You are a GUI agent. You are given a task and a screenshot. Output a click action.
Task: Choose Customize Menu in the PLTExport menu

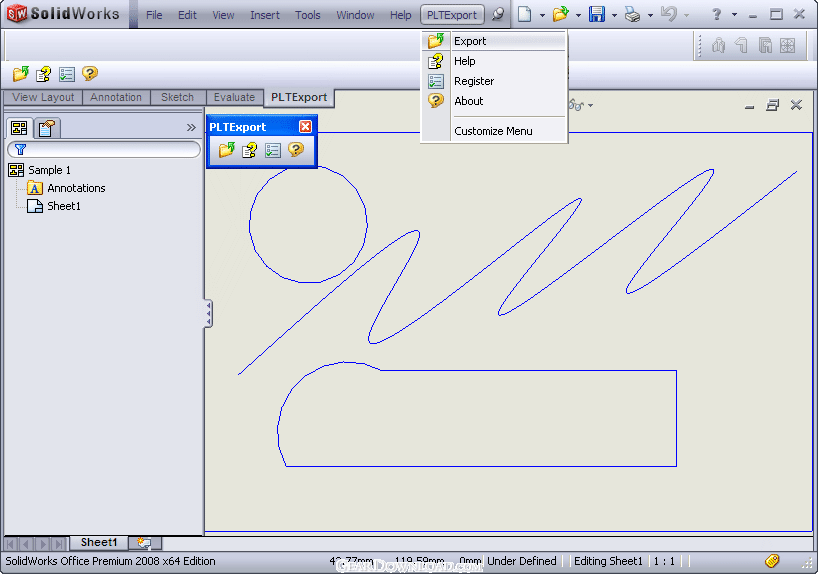click(x=494, y=131)
